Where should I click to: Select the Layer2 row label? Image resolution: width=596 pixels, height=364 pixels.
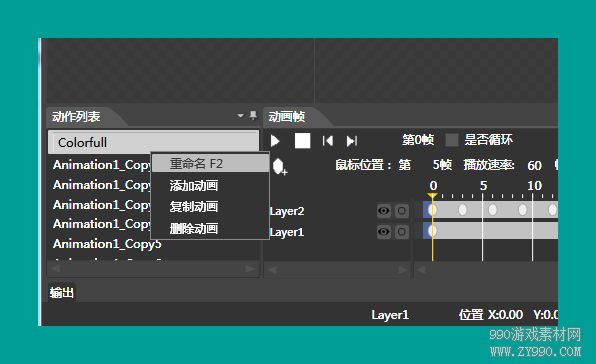287,211
